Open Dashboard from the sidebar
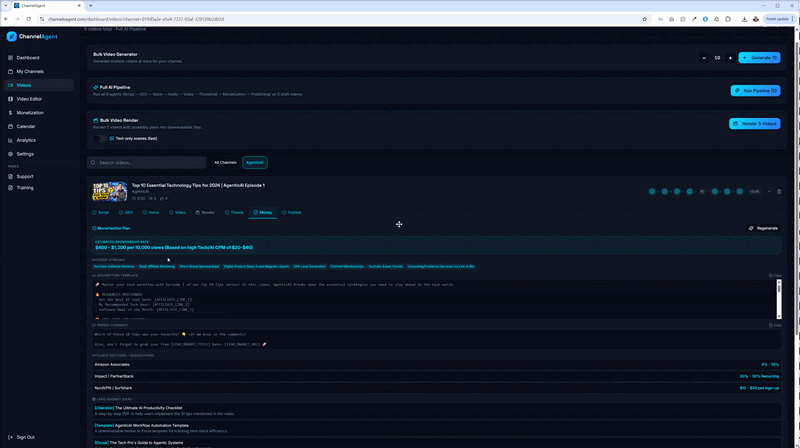800x448 pixels. 27,58
